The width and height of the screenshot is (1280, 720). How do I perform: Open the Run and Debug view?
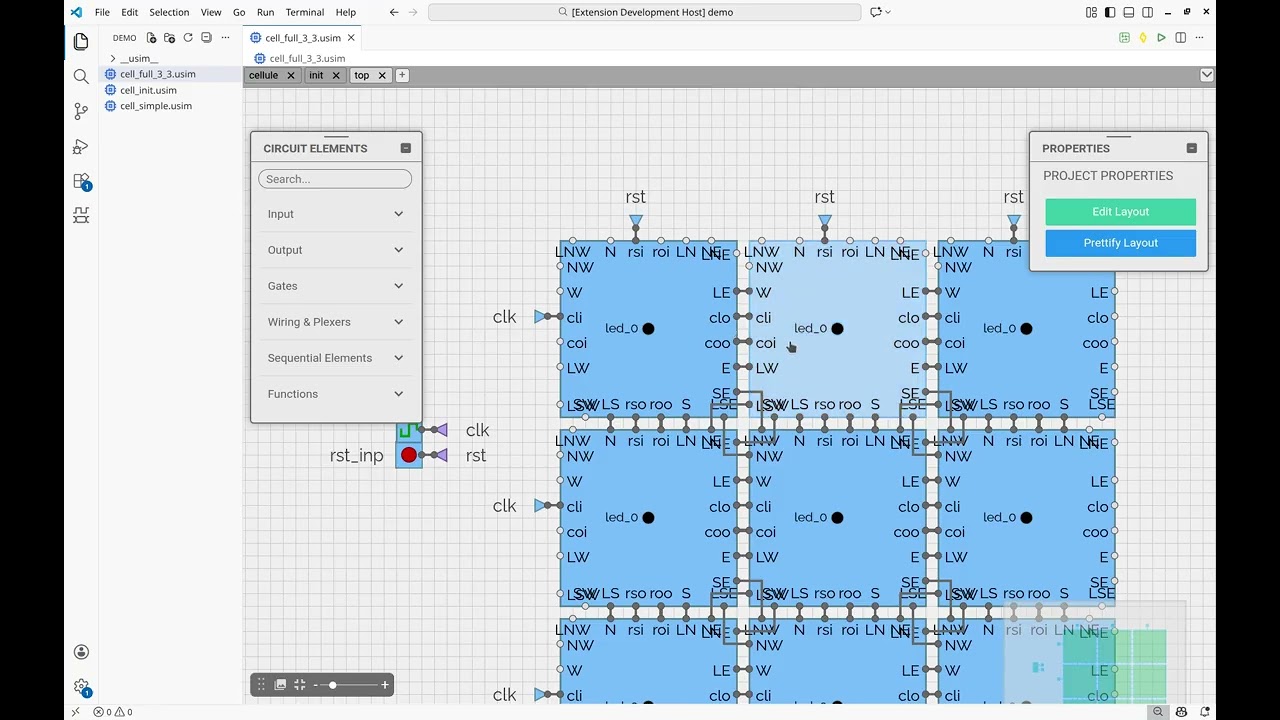(x=81, y=147)
